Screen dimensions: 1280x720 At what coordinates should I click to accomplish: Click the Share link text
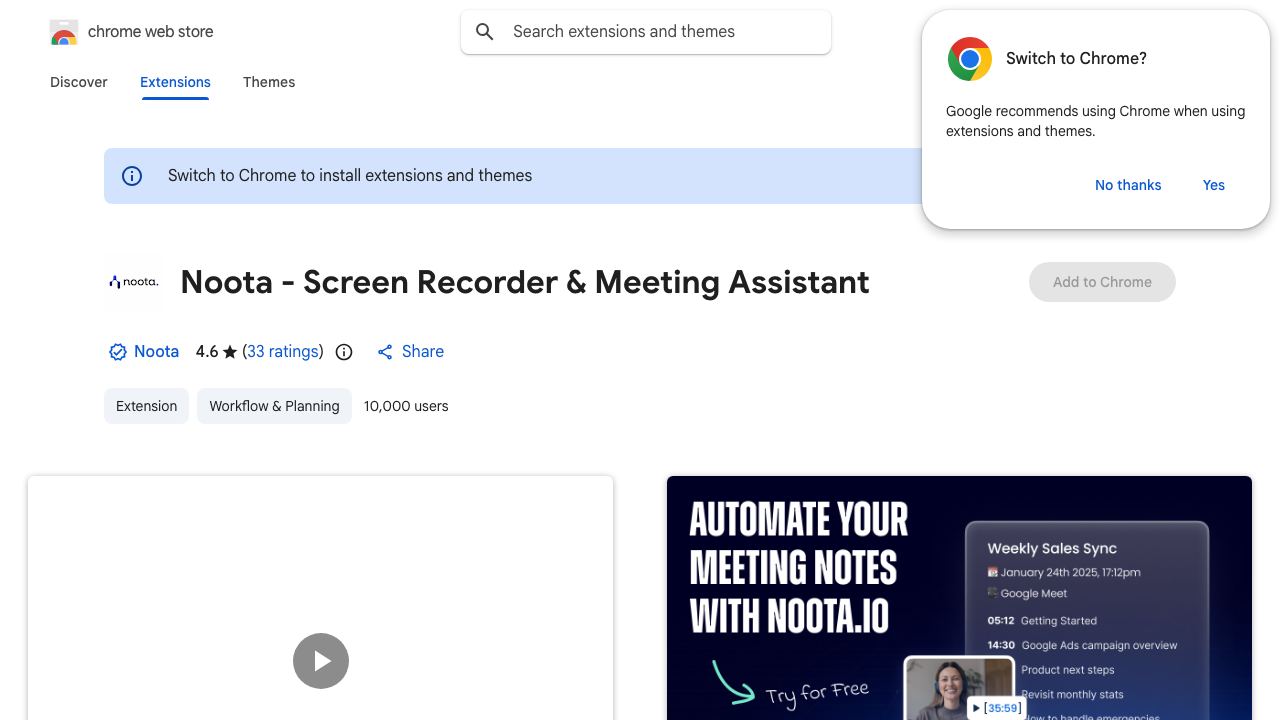(423, 352)
